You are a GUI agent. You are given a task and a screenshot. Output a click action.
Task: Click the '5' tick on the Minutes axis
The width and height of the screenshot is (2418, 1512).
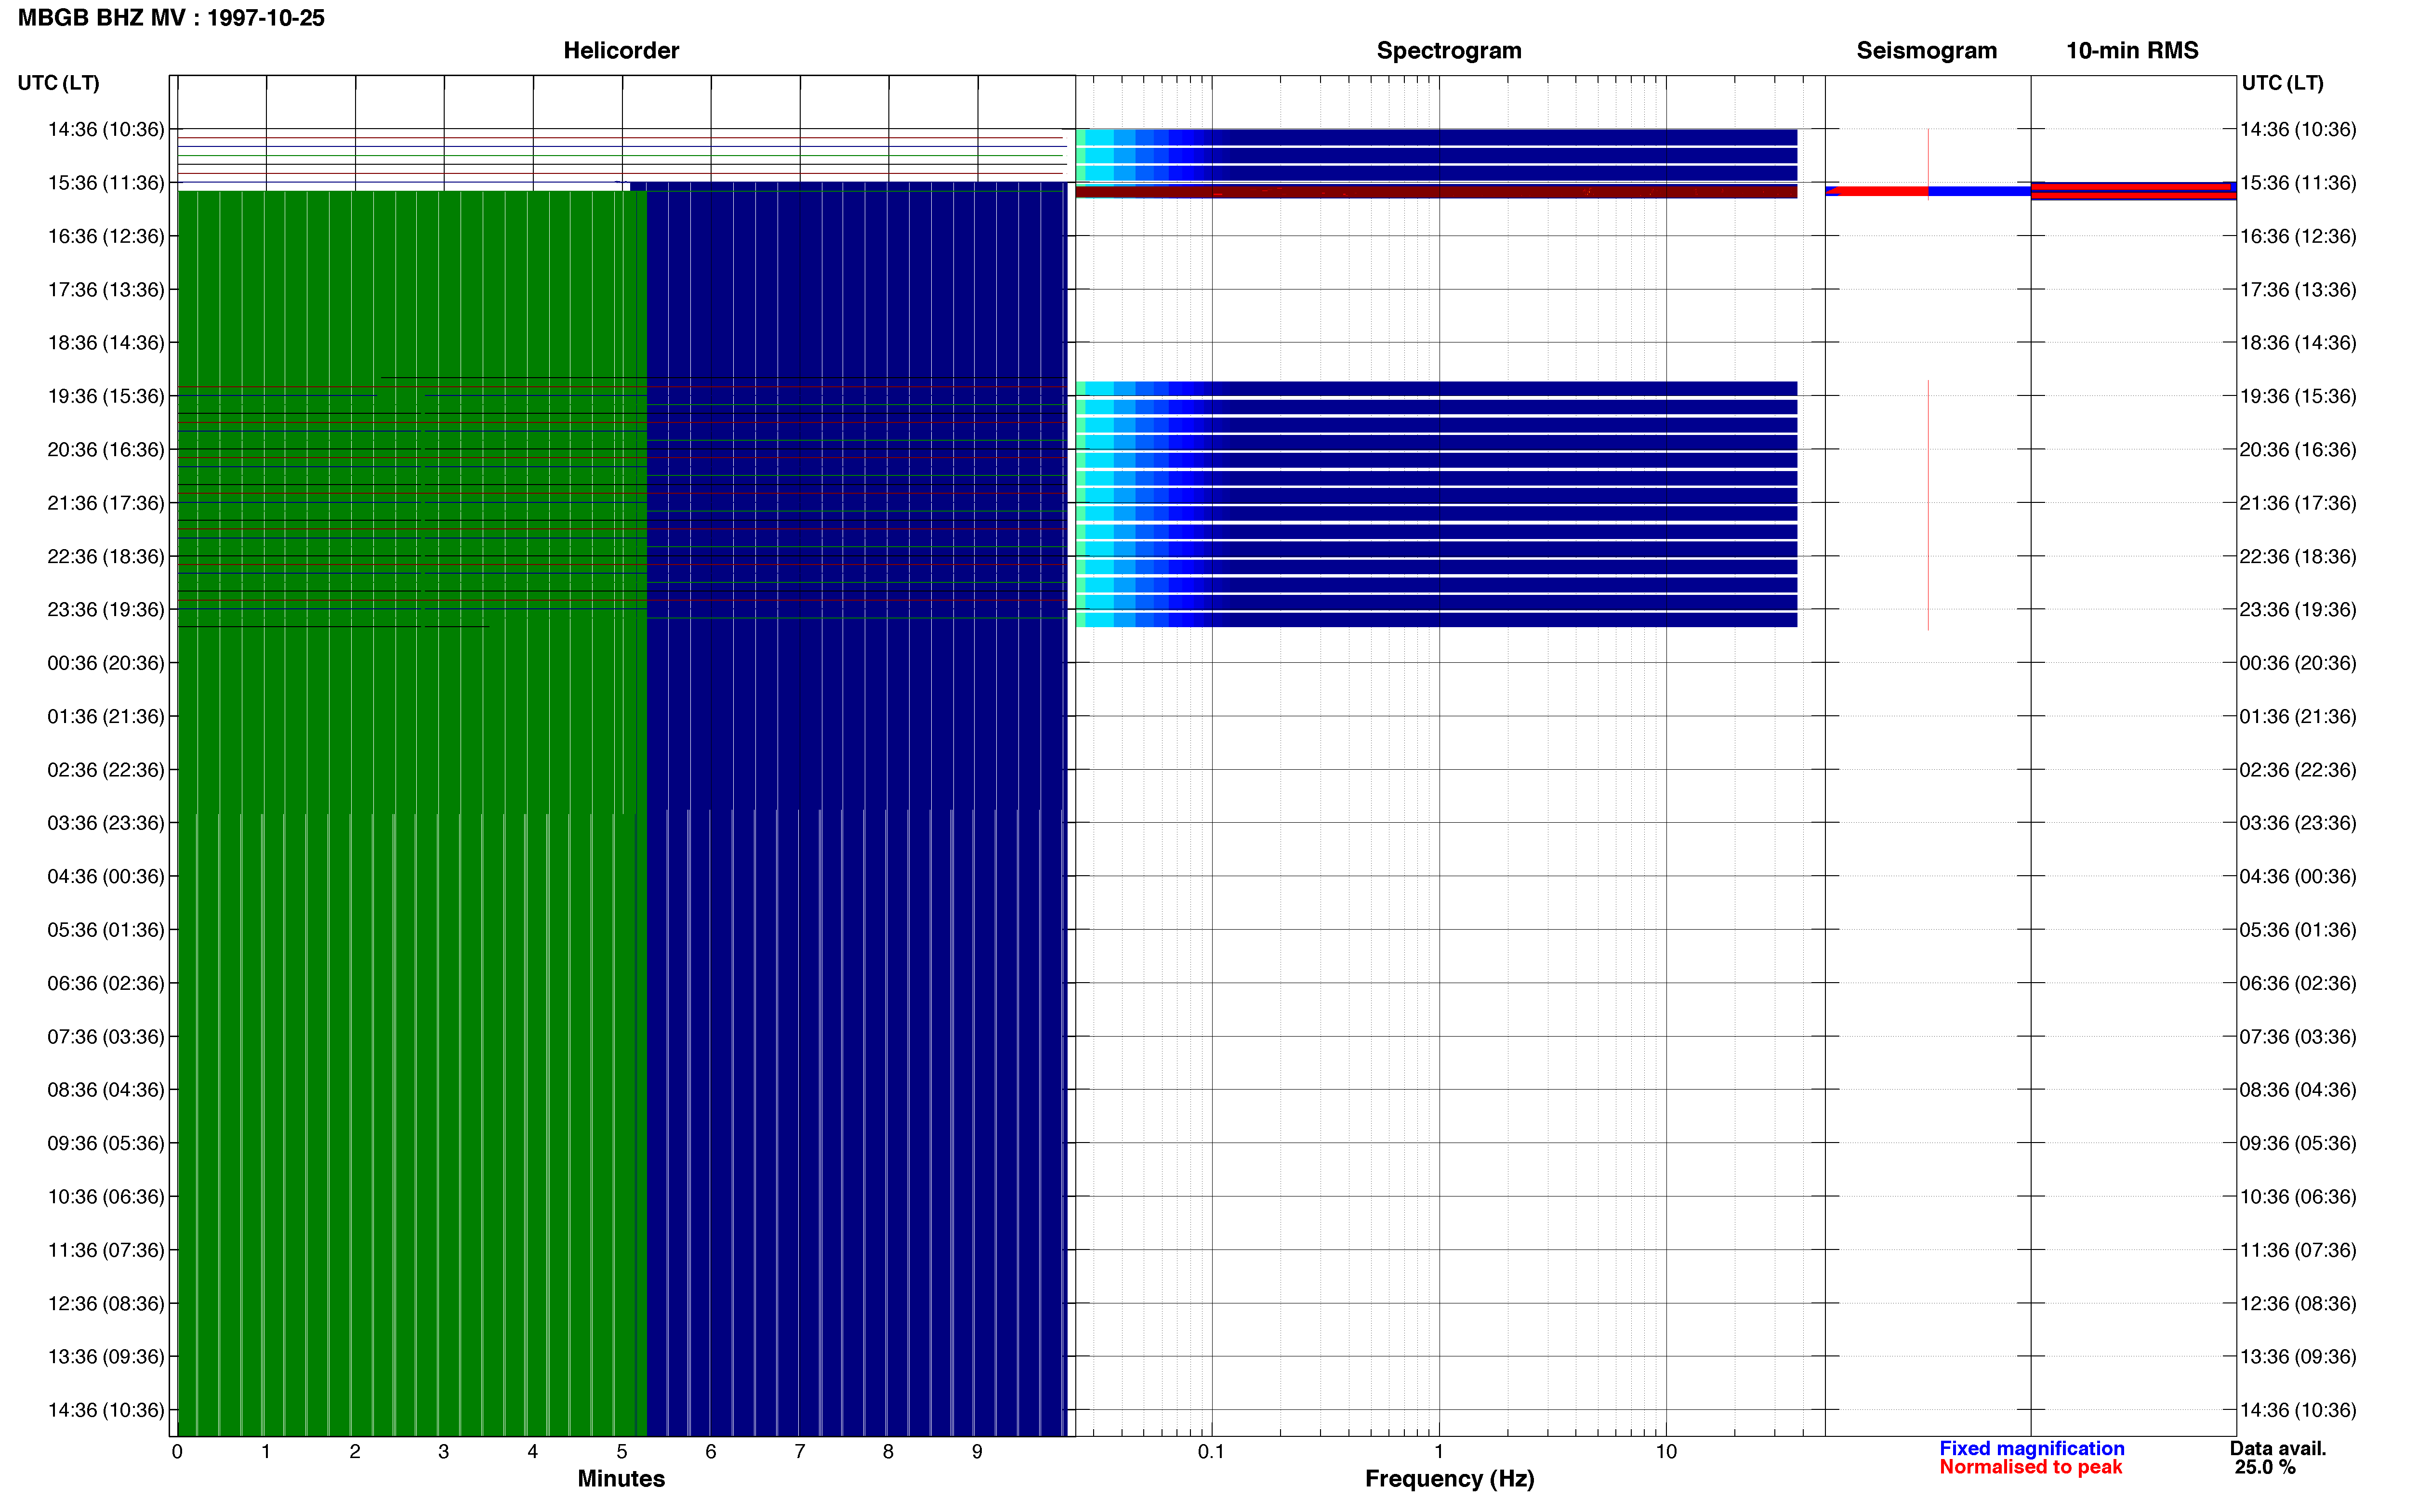622,1451
